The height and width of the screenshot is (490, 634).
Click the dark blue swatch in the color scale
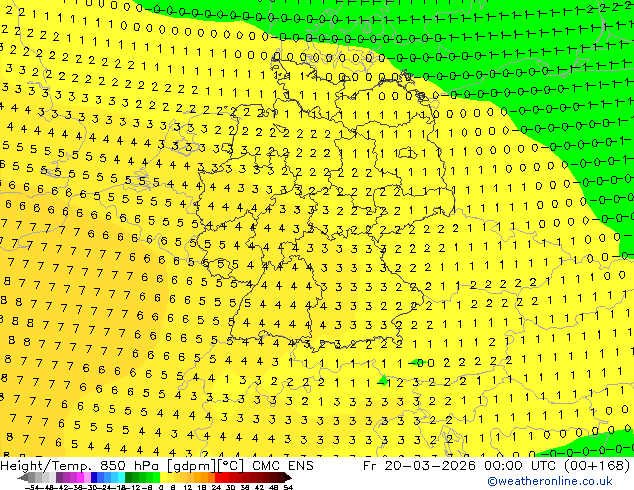94,477
